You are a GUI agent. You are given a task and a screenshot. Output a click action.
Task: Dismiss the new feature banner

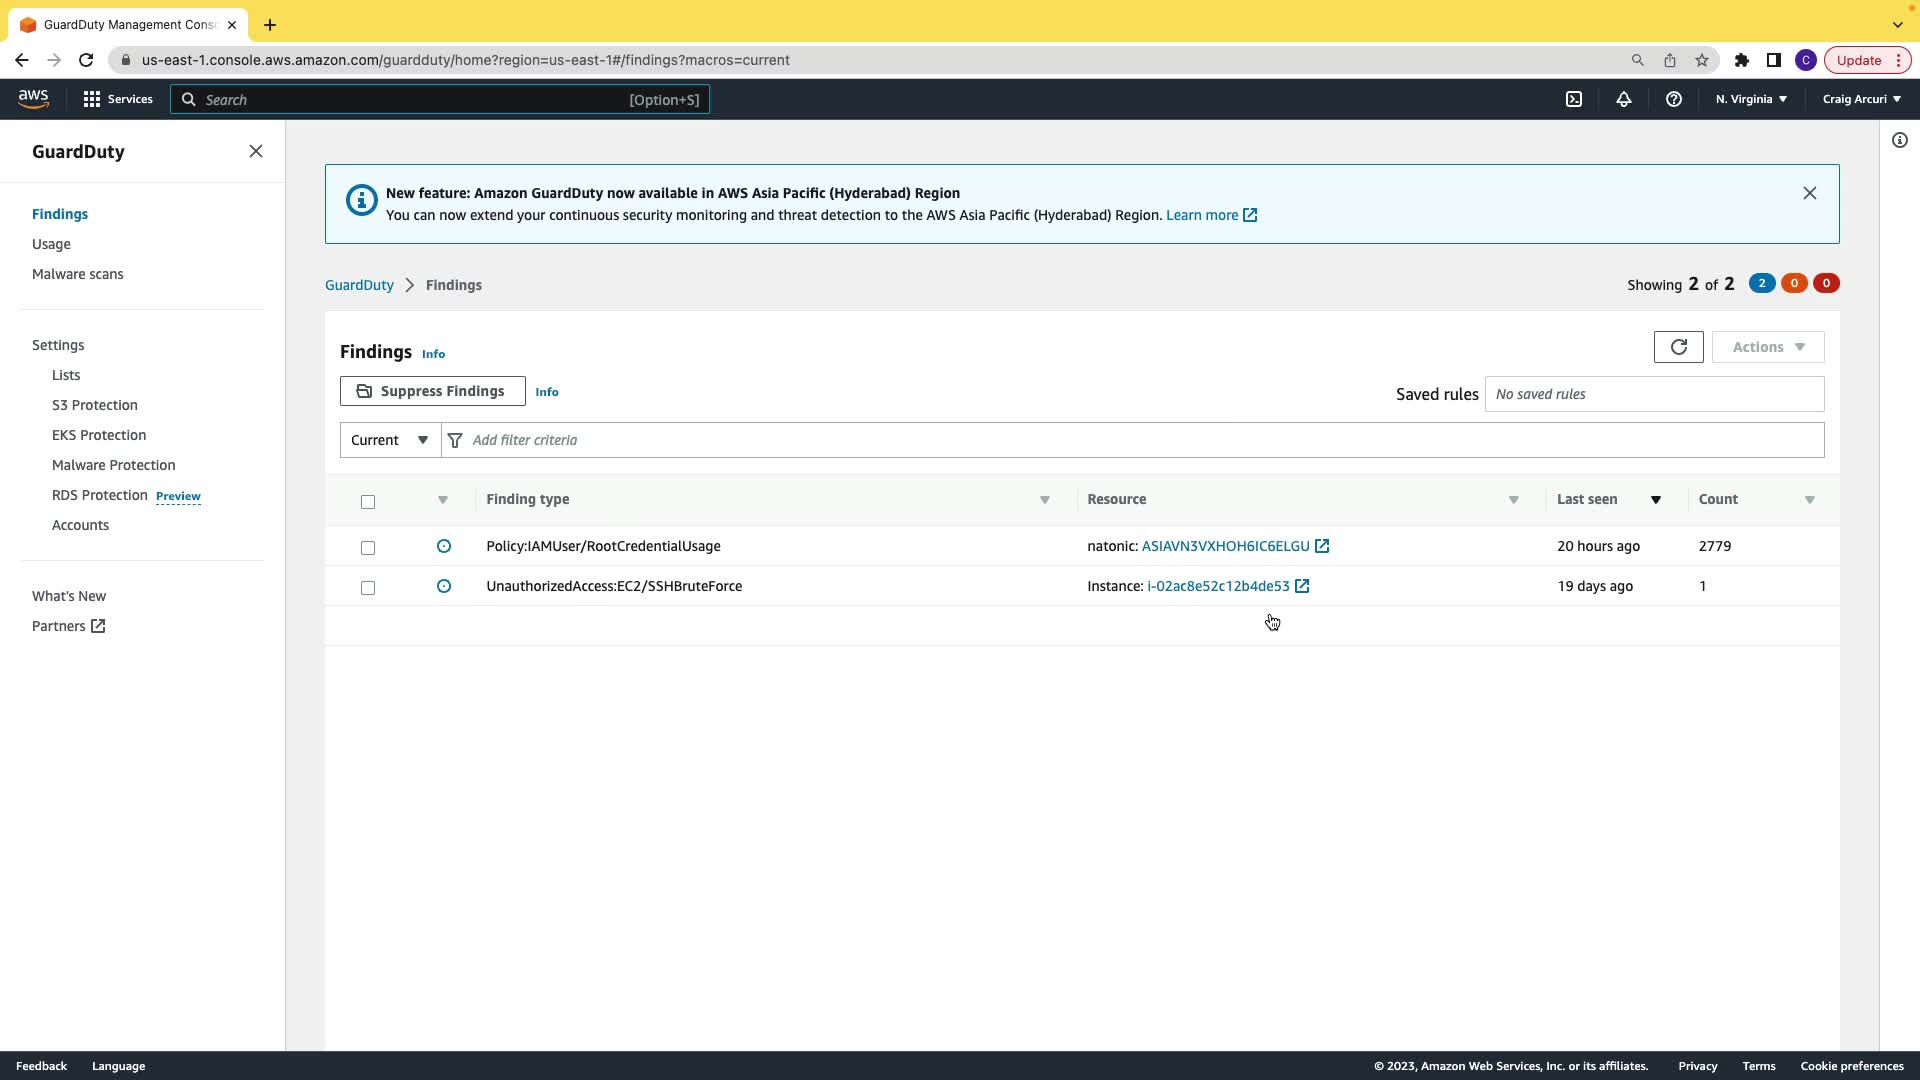tap(1809, 193)
